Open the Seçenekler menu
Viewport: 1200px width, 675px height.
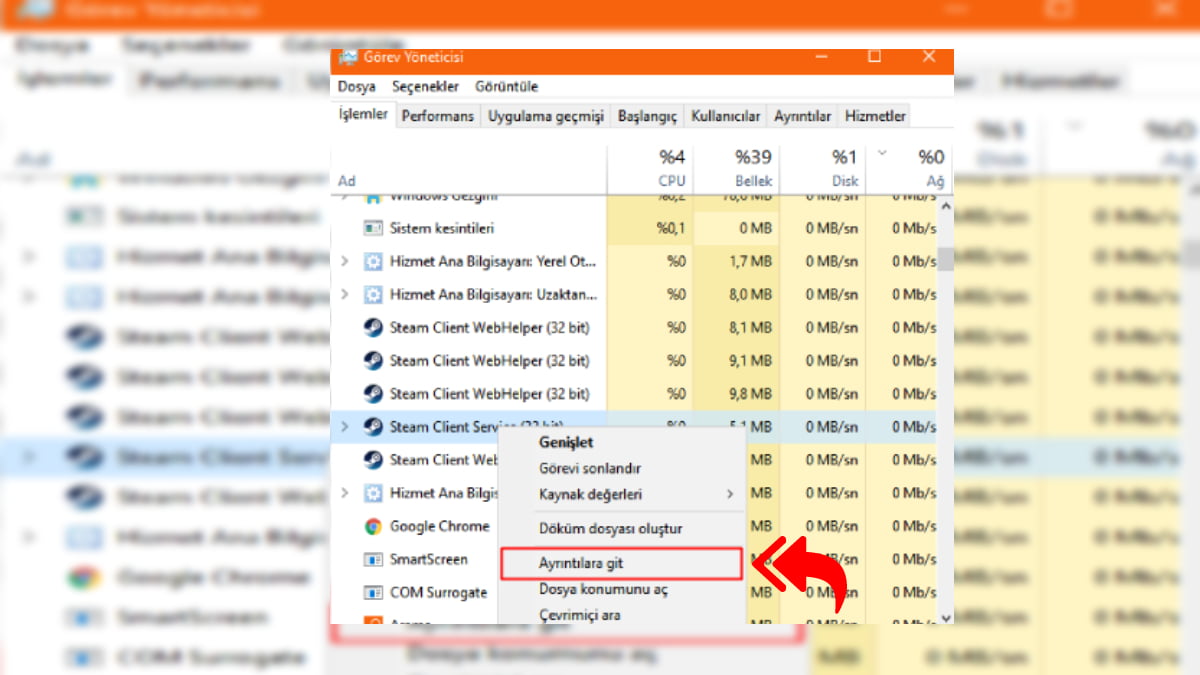pos(427,87)
